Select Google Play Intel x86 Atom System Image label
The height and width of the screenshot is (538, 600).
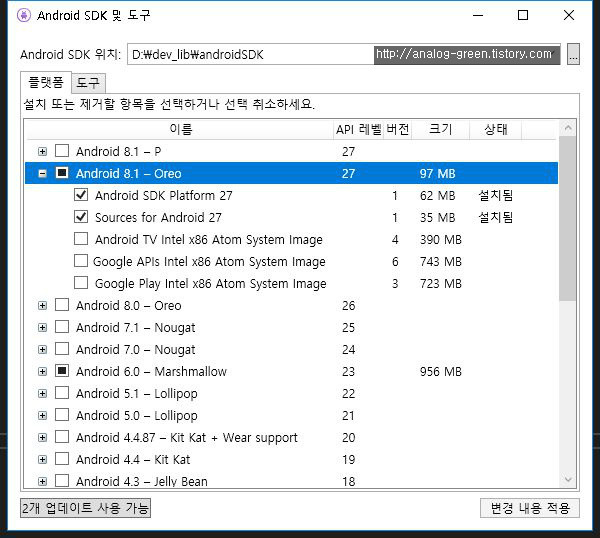coord(211,284)
